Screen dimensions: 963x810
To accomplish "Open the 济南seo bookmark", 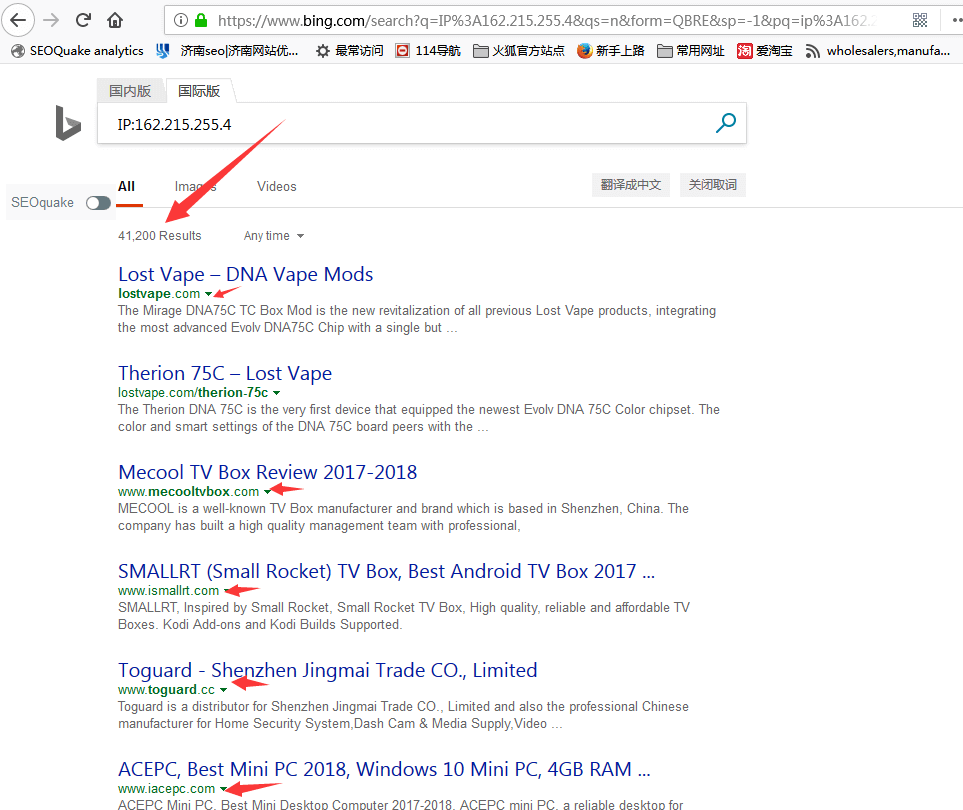I will [x=227, y=50].
